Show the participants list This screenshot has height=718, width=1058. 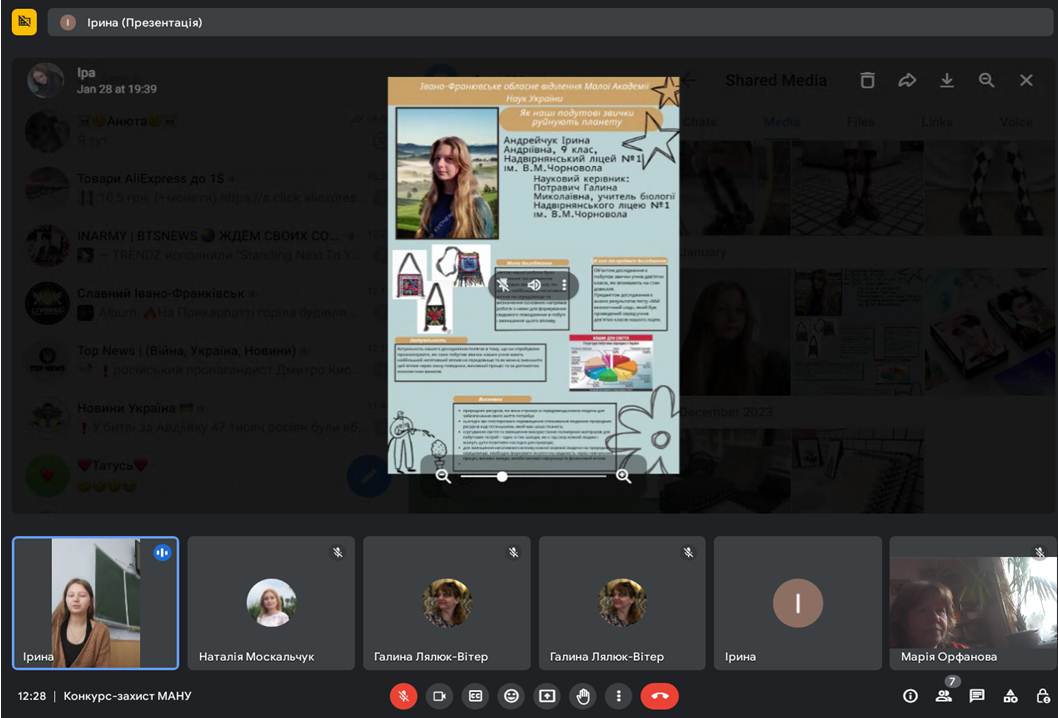tap(943, 696)
